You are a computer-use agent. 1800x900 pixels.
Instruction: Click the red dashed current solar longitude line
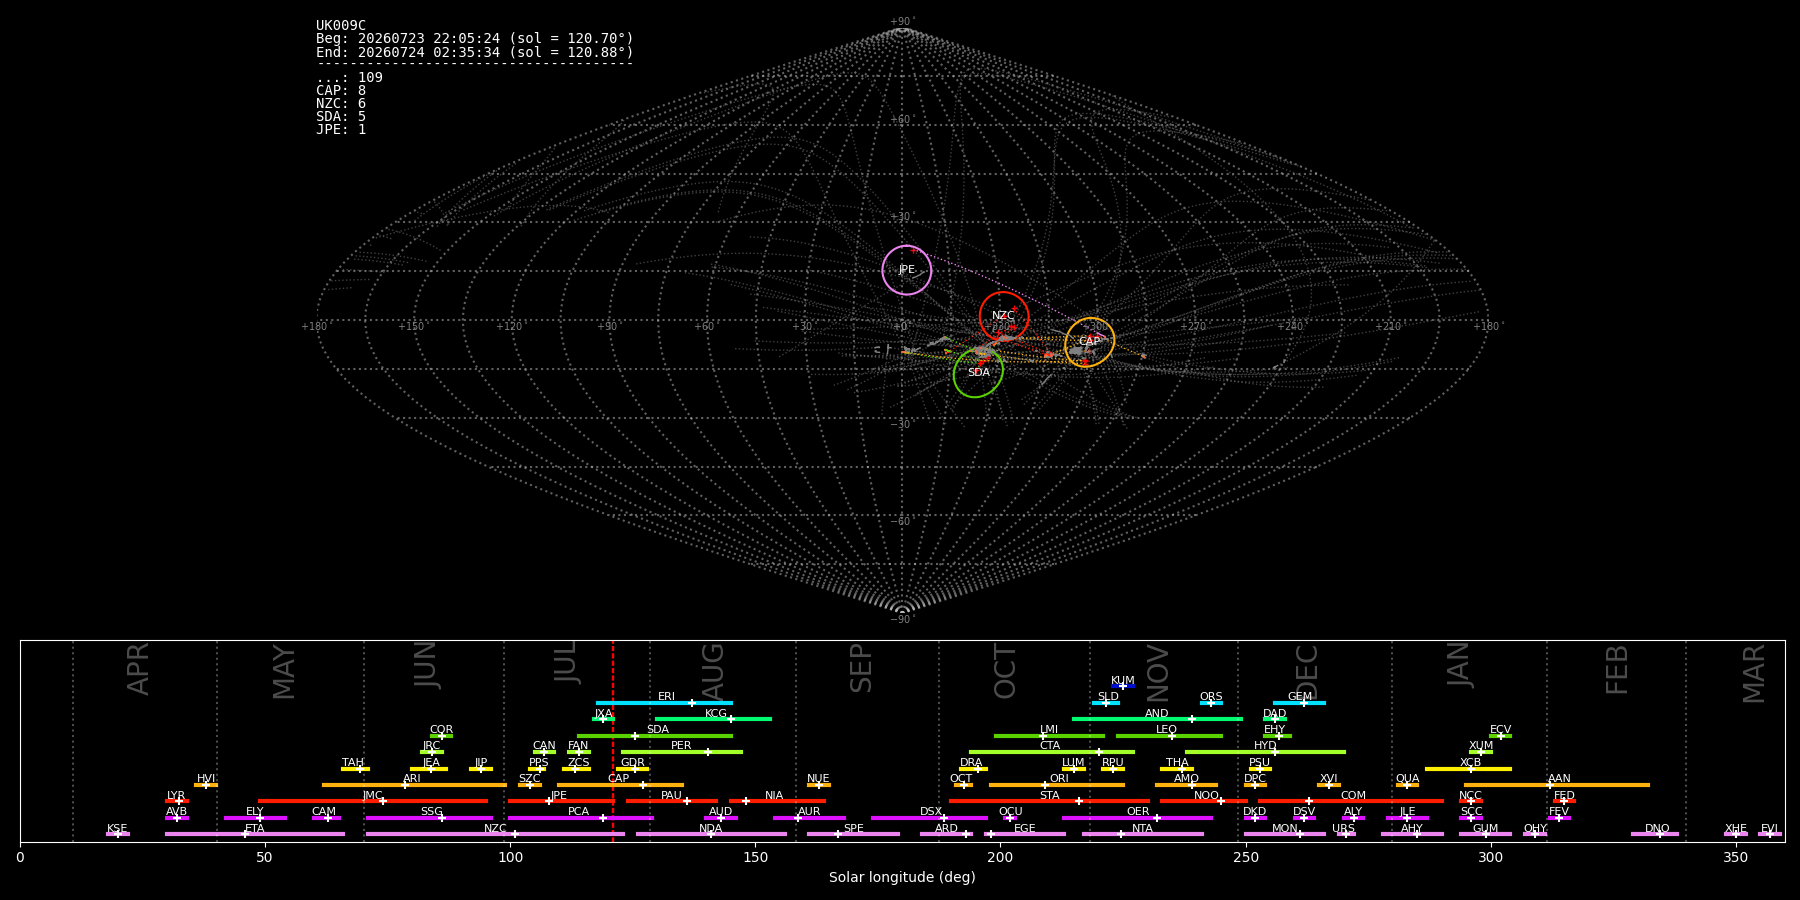pos(613,740)
